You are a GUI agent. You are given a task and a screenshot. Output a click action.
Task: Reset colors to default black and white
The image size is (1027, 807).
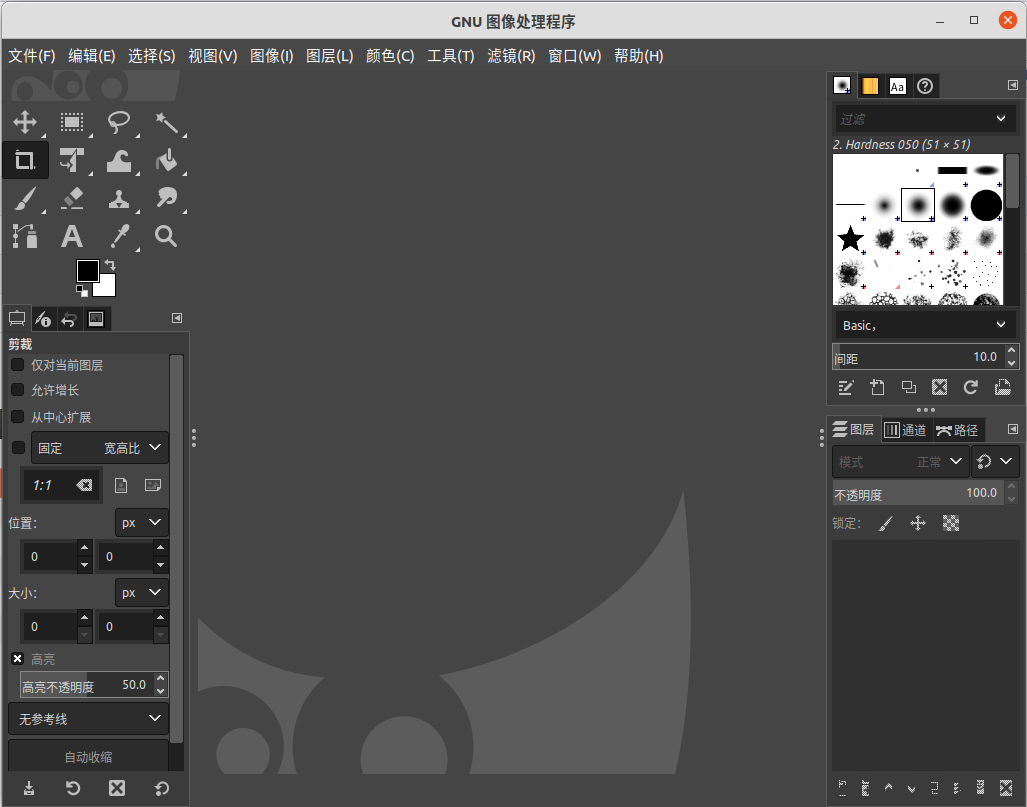[81, 290]
